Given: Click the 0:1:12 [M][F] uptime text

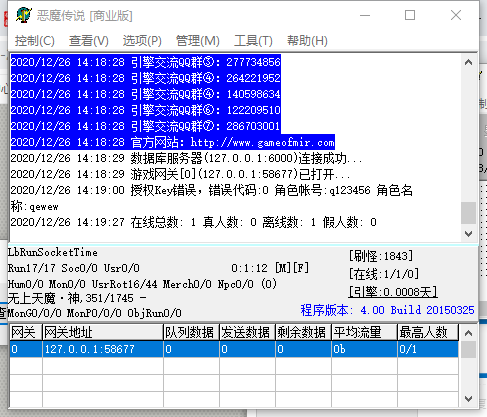Looking at the screenshot, I should [x=270, y=268].
